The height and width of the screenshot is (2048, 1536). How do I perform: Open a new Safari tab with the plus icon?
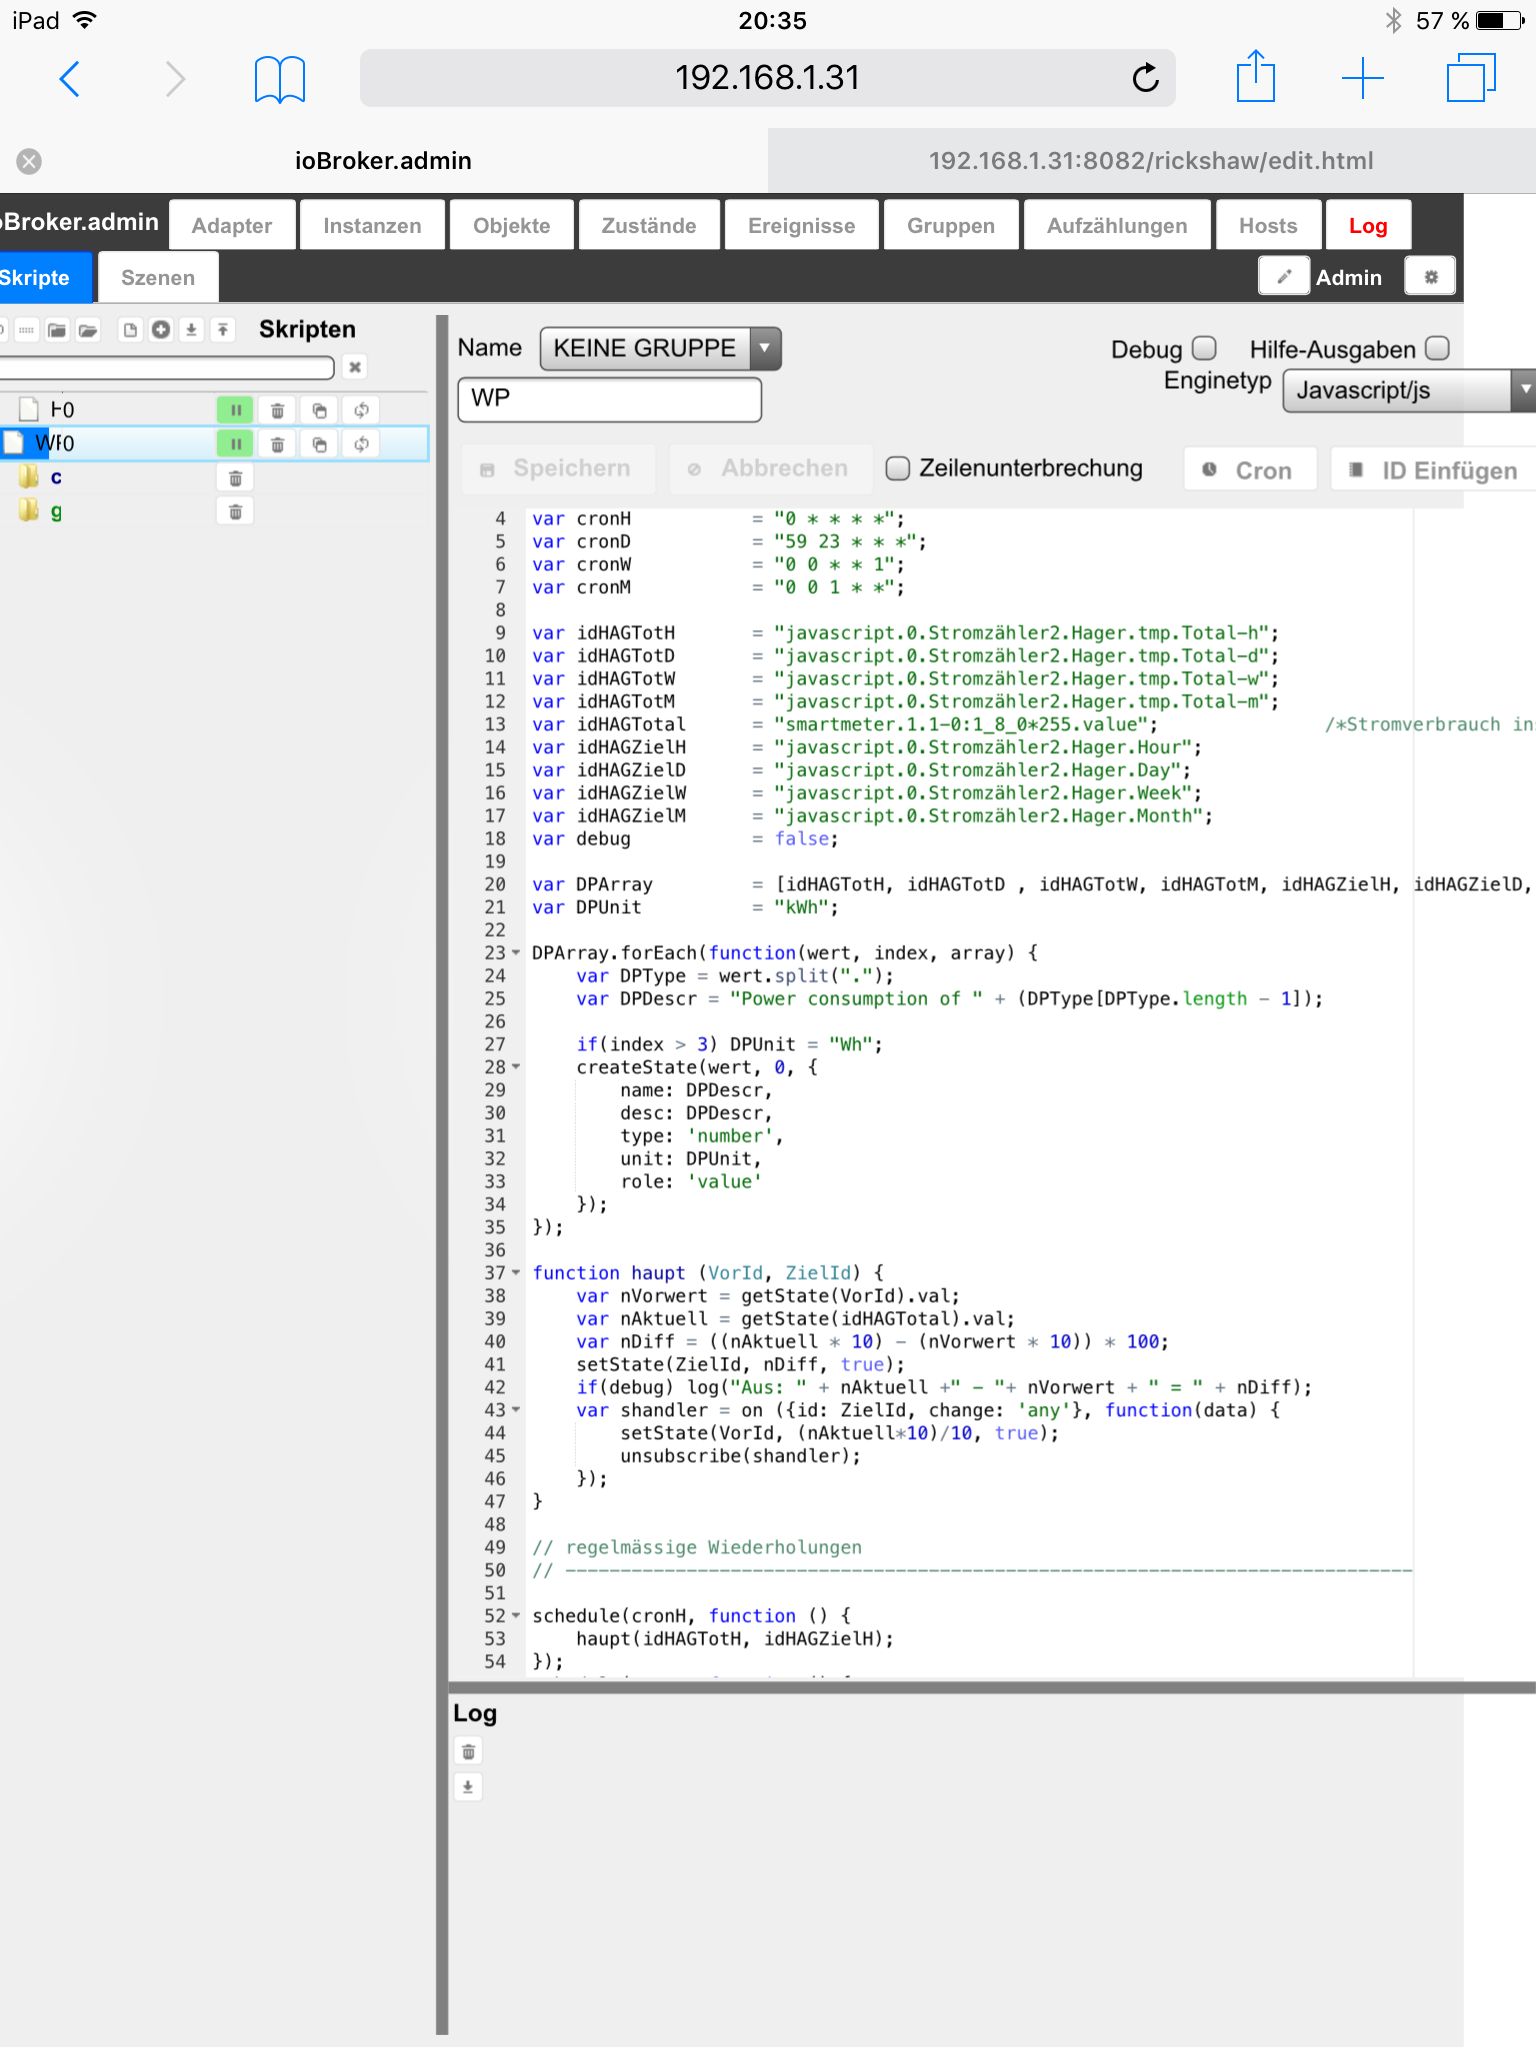(1362, 78)
